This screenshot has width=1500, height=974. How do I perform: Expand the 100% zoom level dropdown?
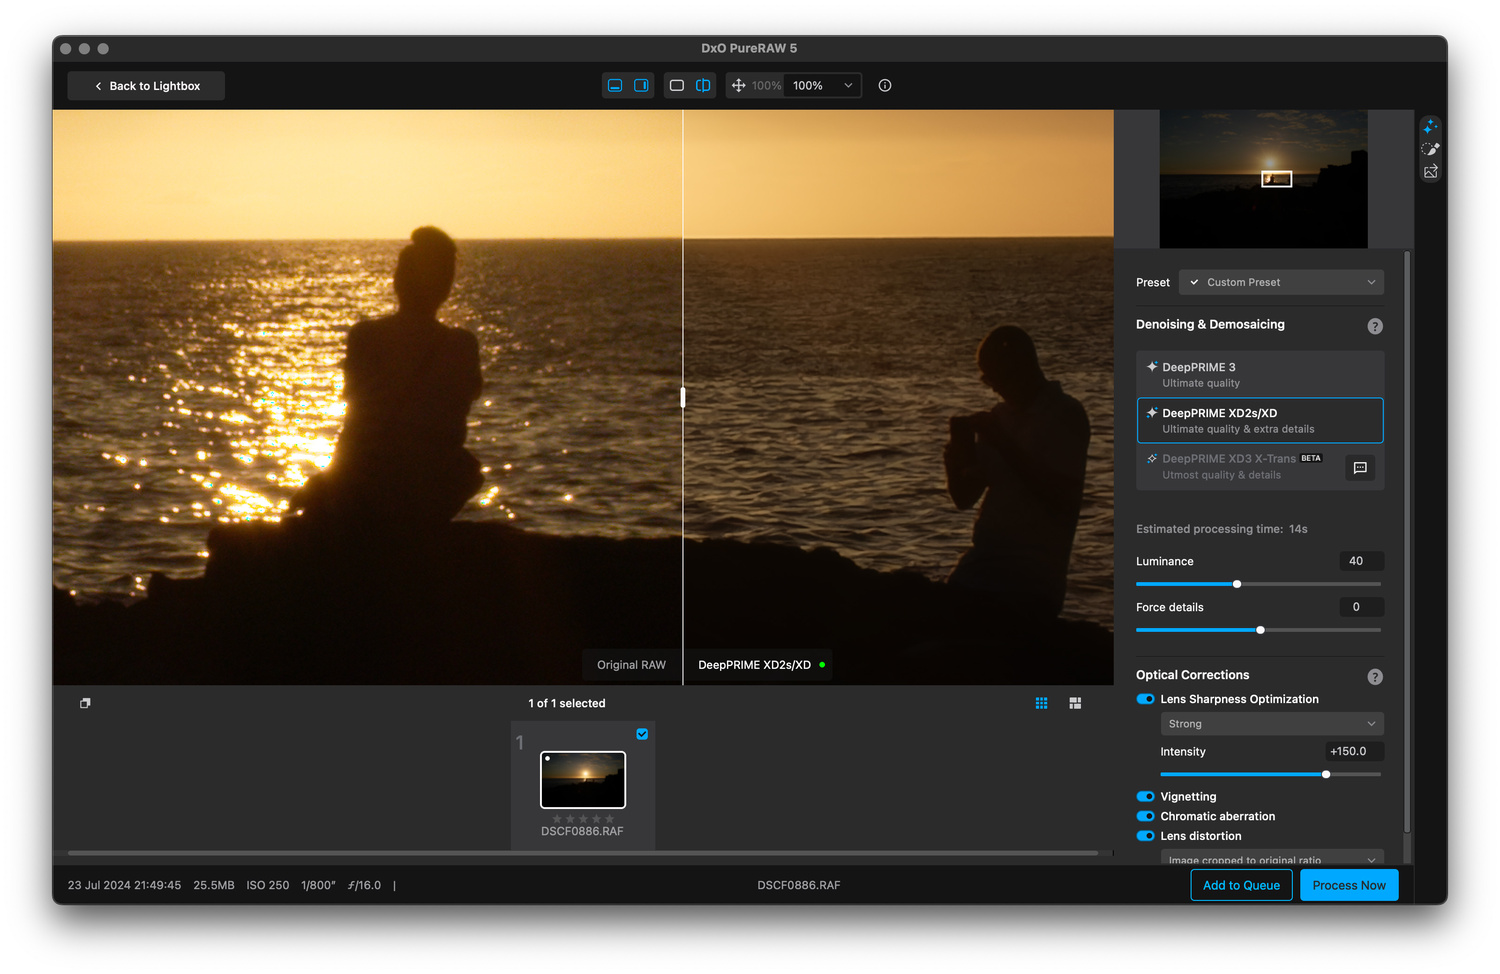click(x=824, y=86)
